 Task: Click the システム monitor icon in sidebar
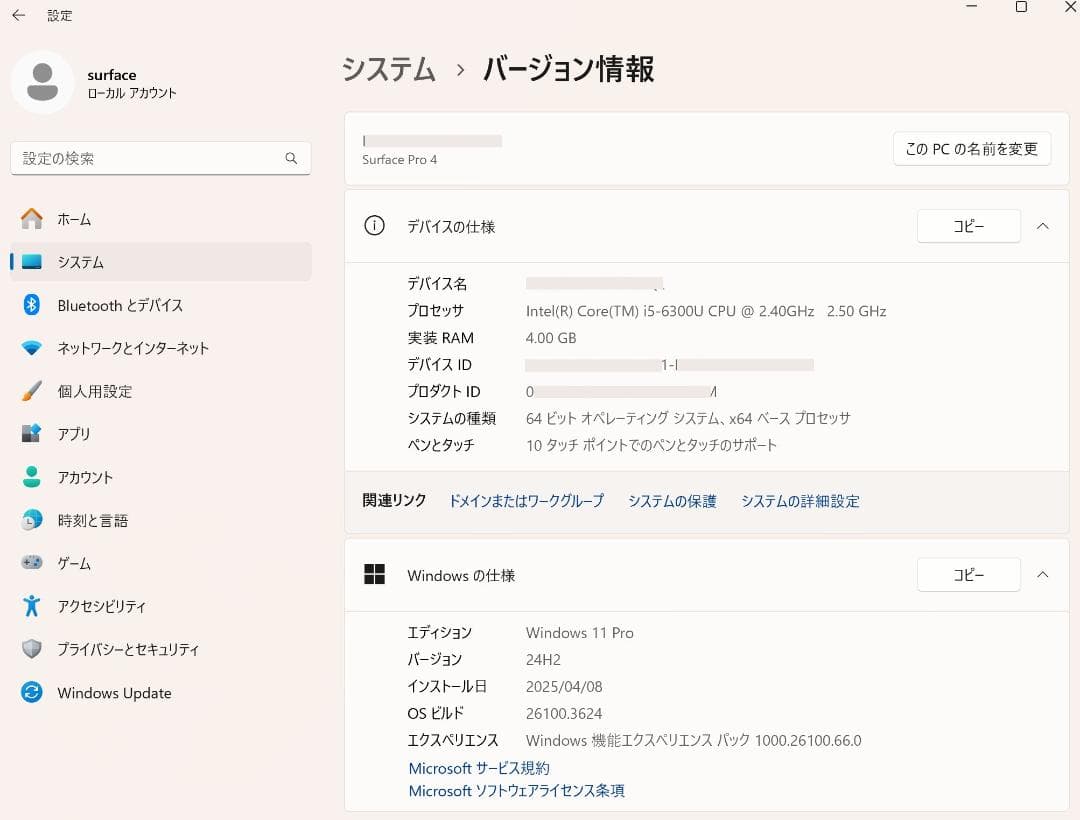32,262
